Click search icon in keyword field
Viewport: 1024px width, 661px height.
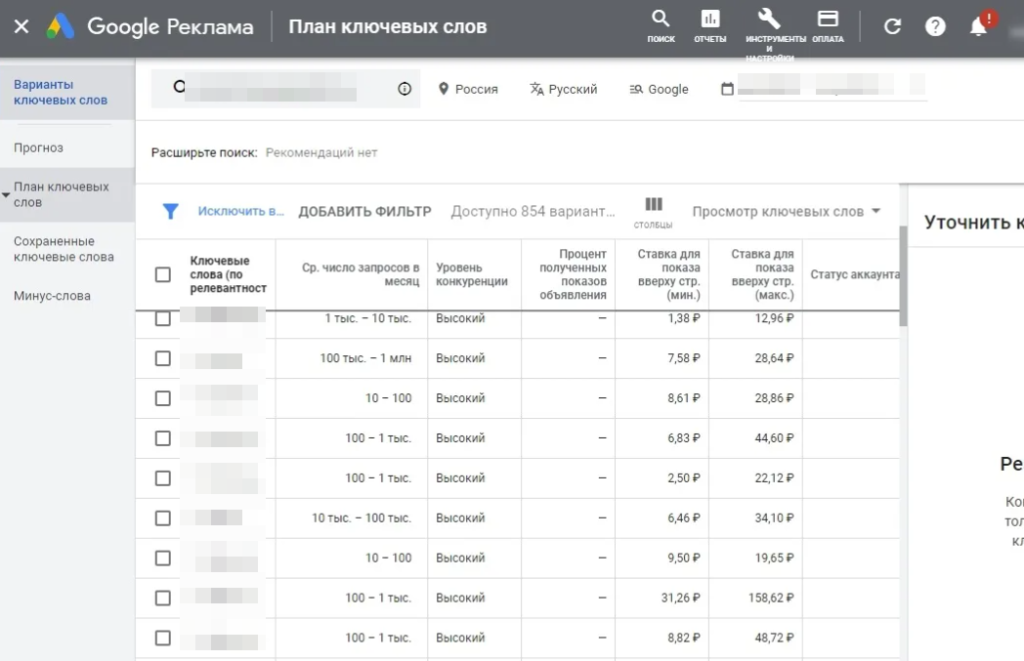coord(179,86)
